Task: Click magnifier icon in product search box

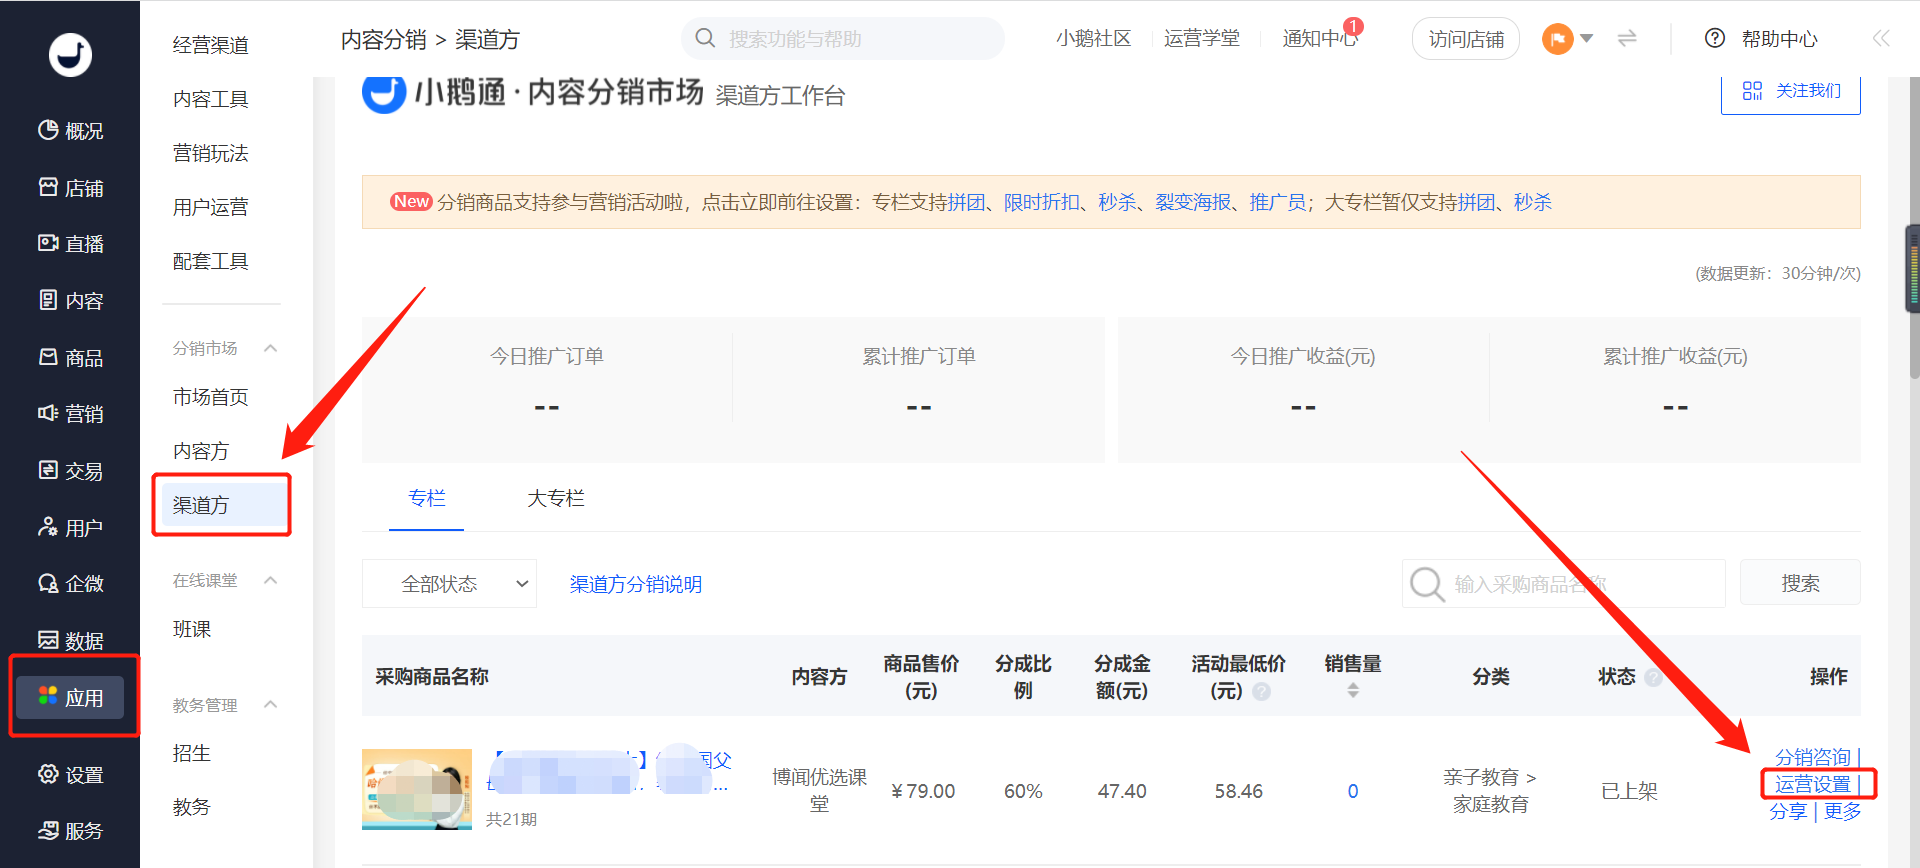Action: [x=1427, y=584]
